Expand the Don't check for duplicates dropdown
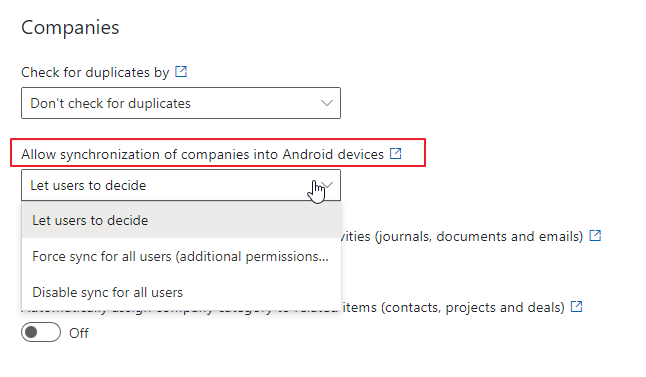 [181, 103]
